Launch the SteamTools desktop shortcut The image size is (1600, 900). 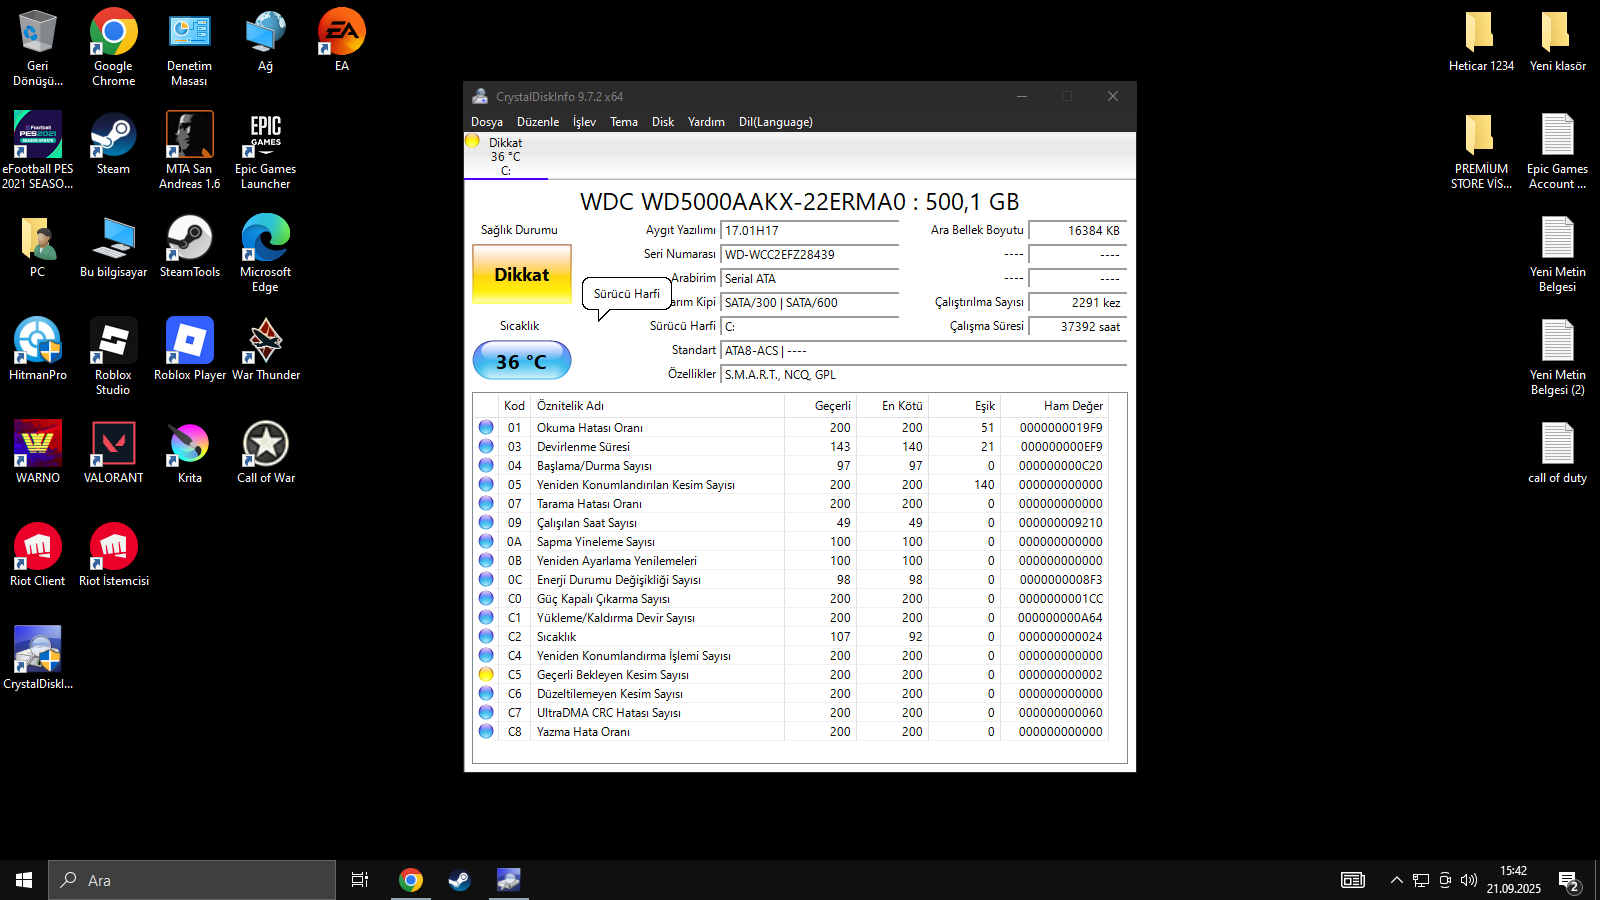pyautogui.click(x=190, y=247)
